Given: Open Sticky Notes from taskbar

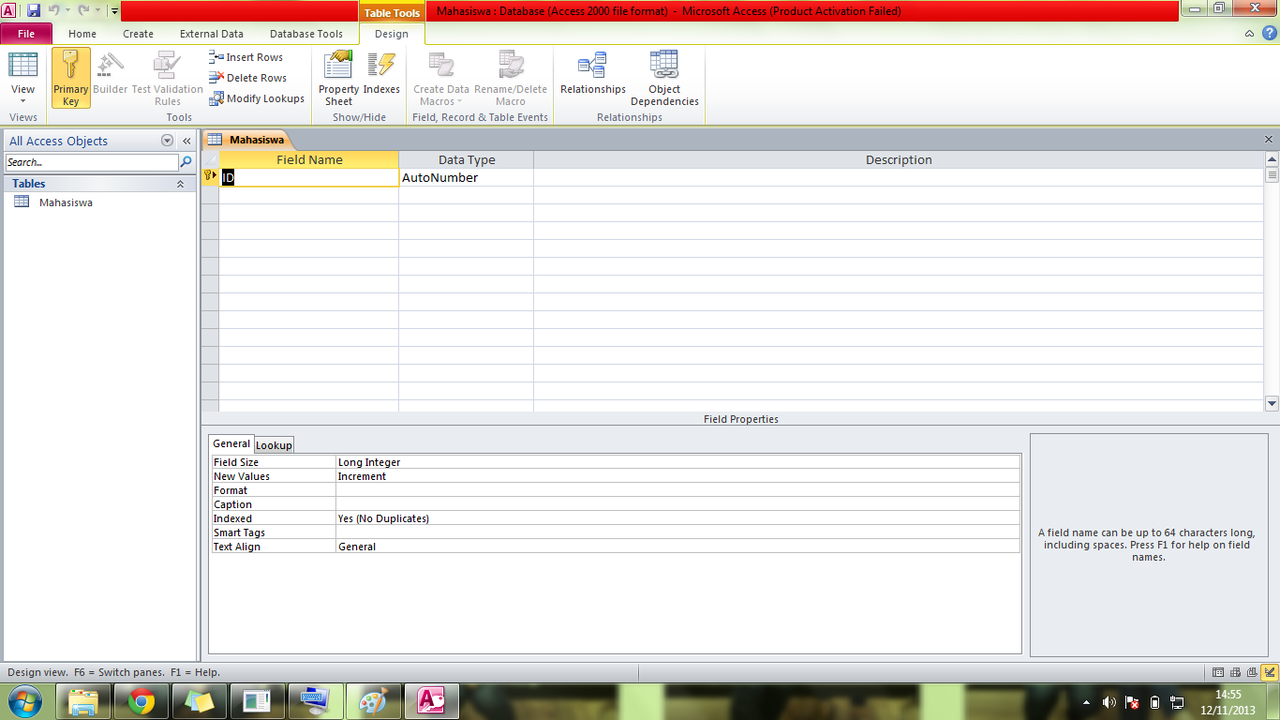Looking at the screenshot, I should pos(199,702).
